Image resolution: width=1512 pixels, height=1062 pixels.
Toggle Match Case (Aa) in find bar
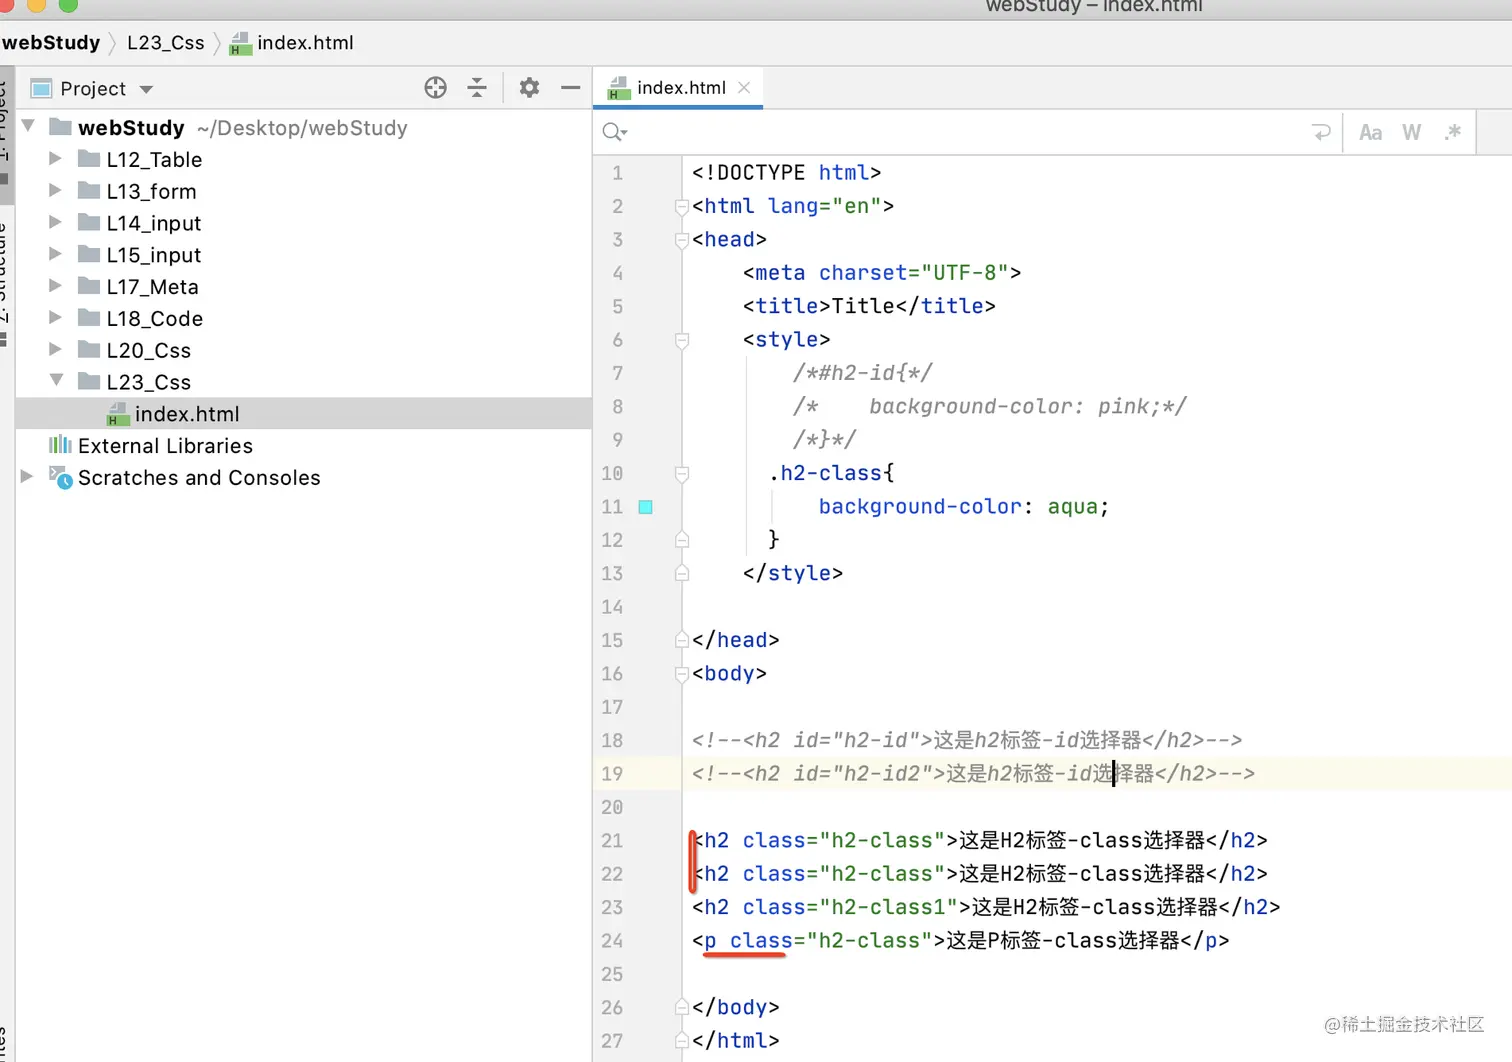[1370, 132]
